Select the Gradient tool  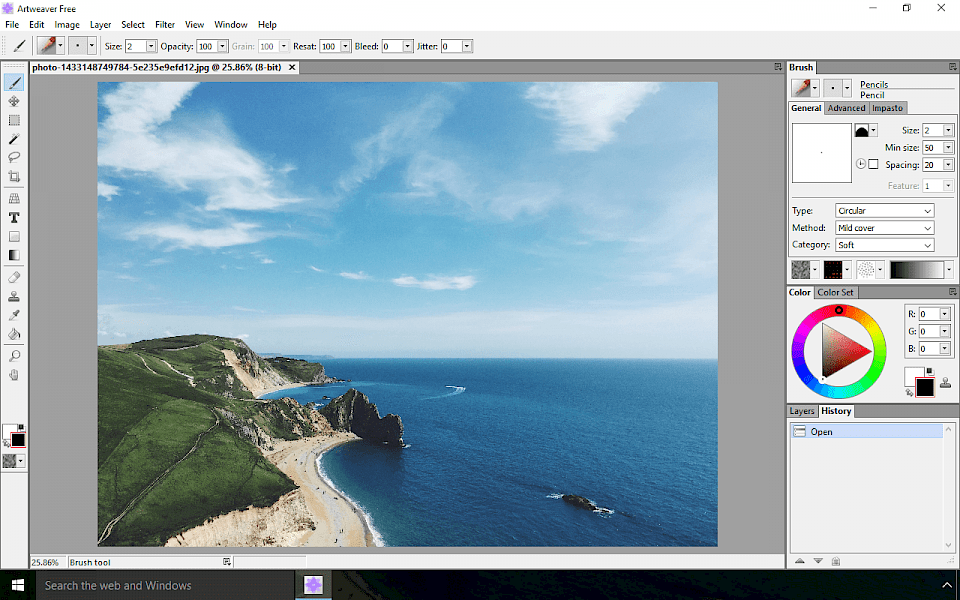pos(13,255)
